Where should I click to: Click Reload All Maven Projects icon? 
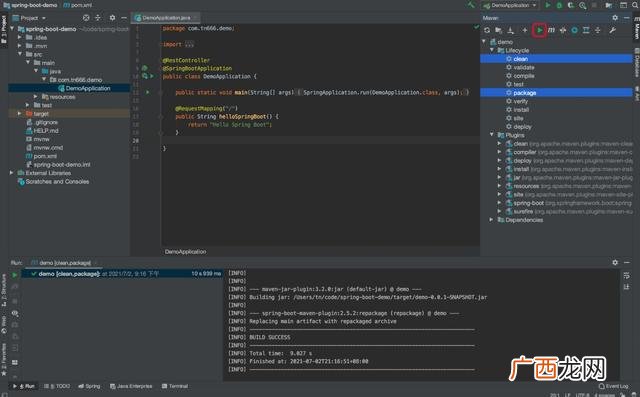tap(487, 30)
